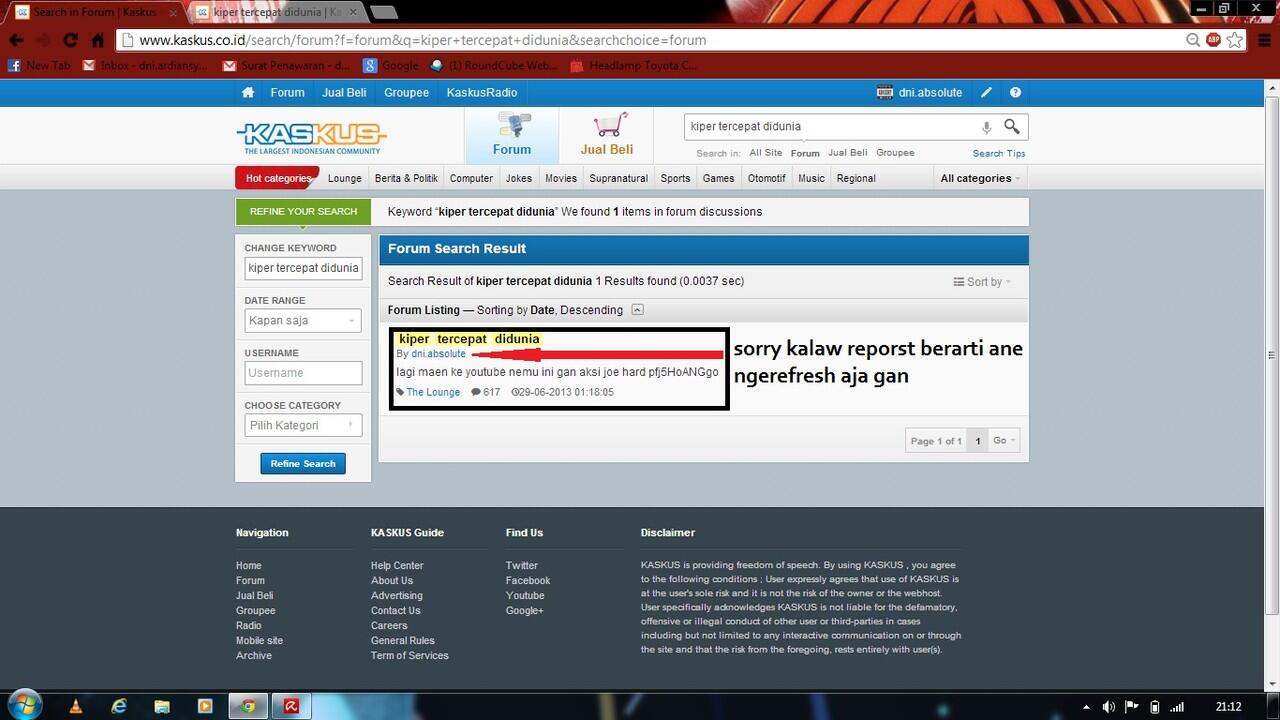The height and width of the screenshot is (720, 1280).
Task: Open the Date Range Kapan saja dropdown
Action: pos(303,320)
